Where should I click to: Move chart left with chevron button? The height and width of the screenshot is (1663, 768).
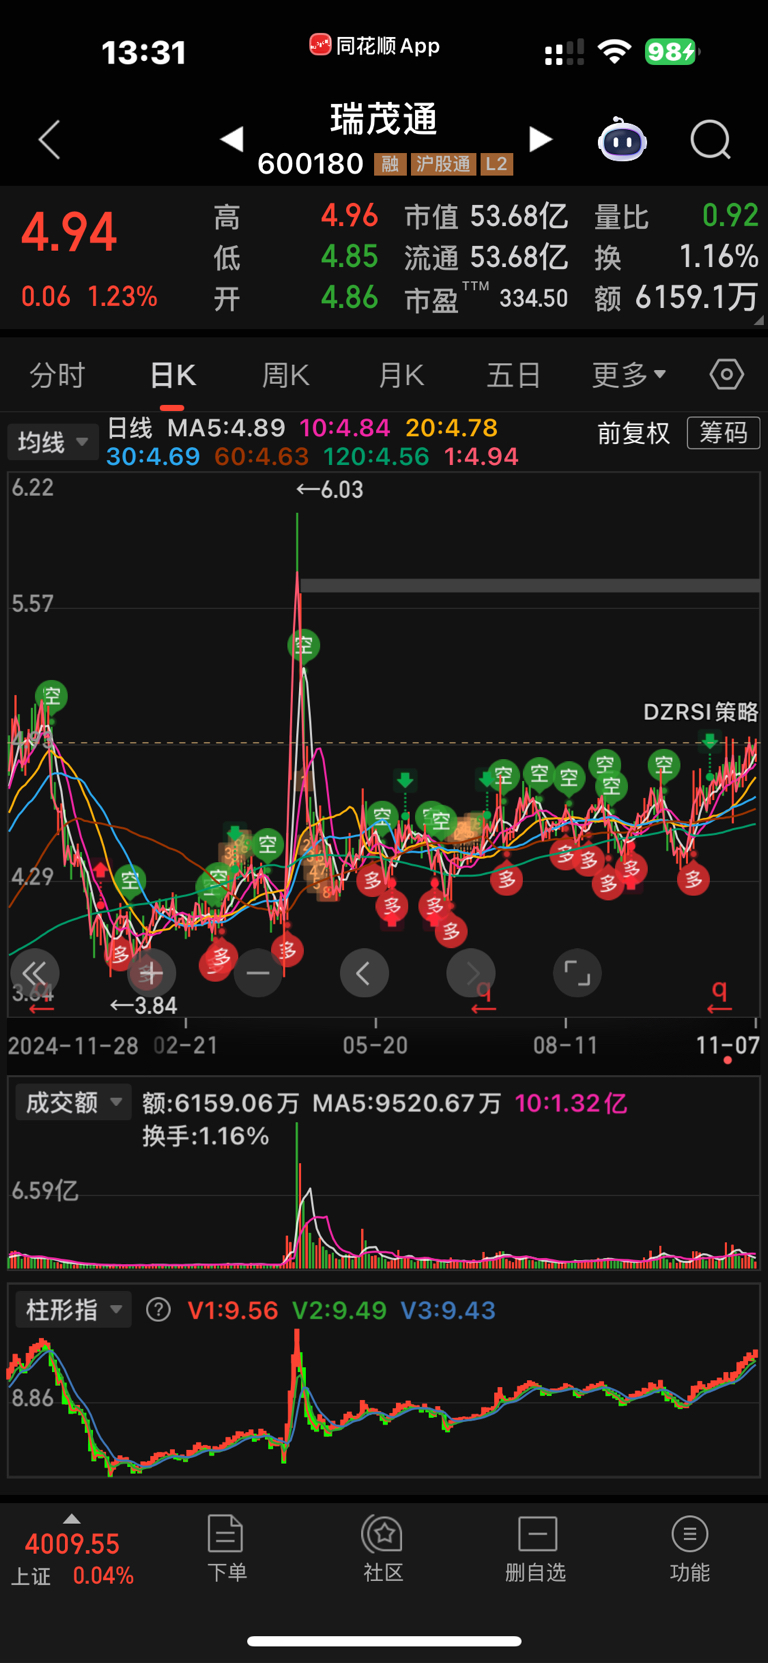coord(364,973)
